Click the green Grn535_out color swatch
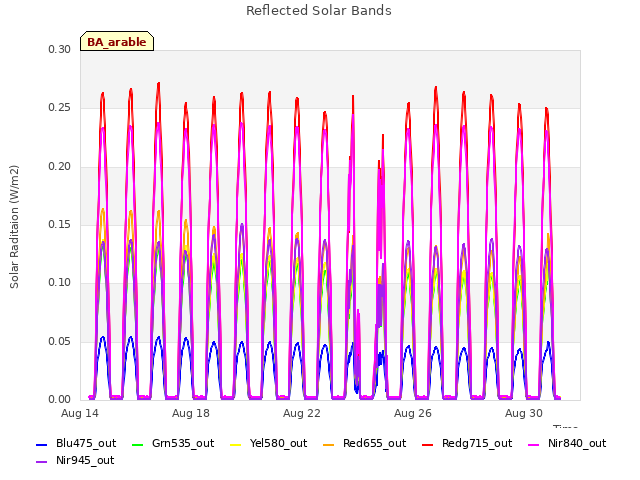Image resolution: width=640 pixels, height=480 pixels. pyautogui.click(x=138, y=444)
